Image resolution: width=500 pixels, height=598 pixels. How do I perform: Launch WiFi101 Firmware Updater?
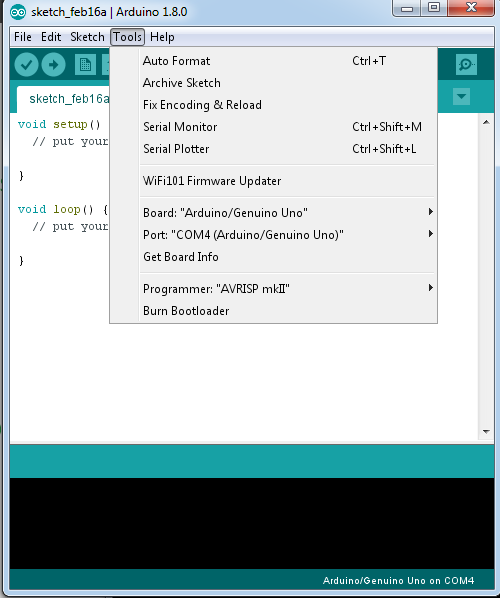point(273,181)
